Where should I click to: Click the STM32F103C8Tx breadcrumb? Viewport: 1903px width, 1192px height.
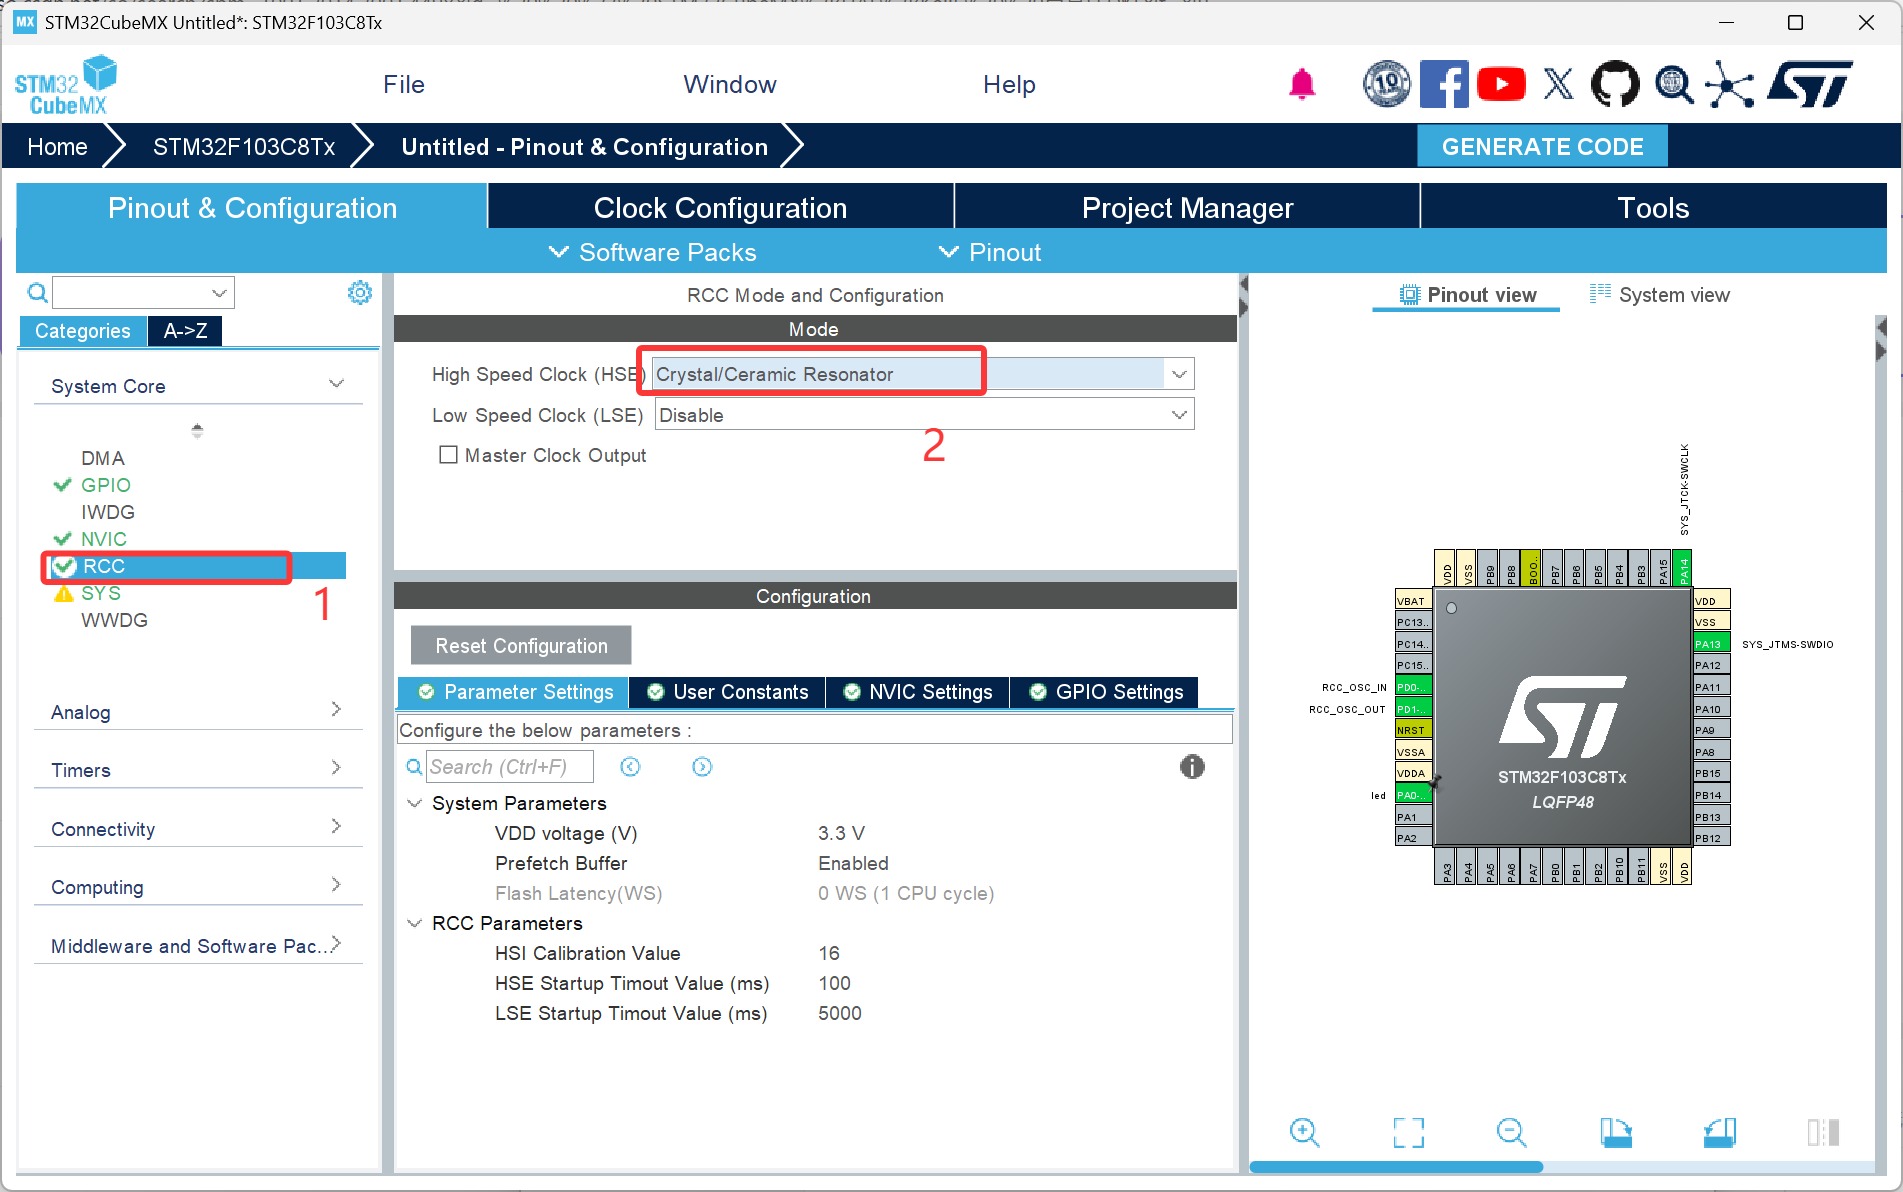(244, 146)
